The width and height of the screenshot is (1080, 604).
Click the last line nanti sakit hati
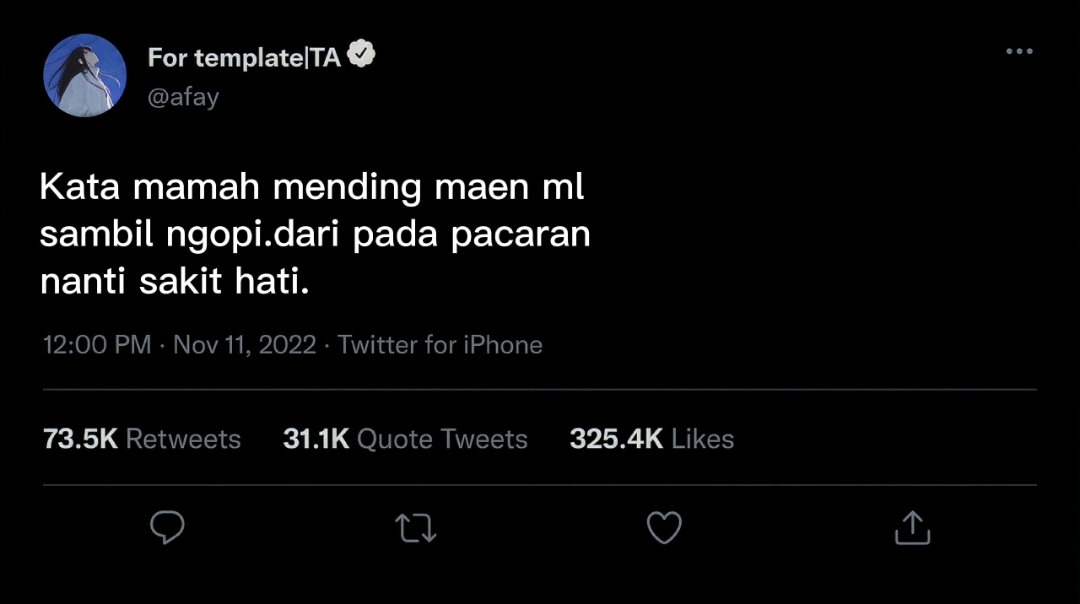(x=175, y=282)
